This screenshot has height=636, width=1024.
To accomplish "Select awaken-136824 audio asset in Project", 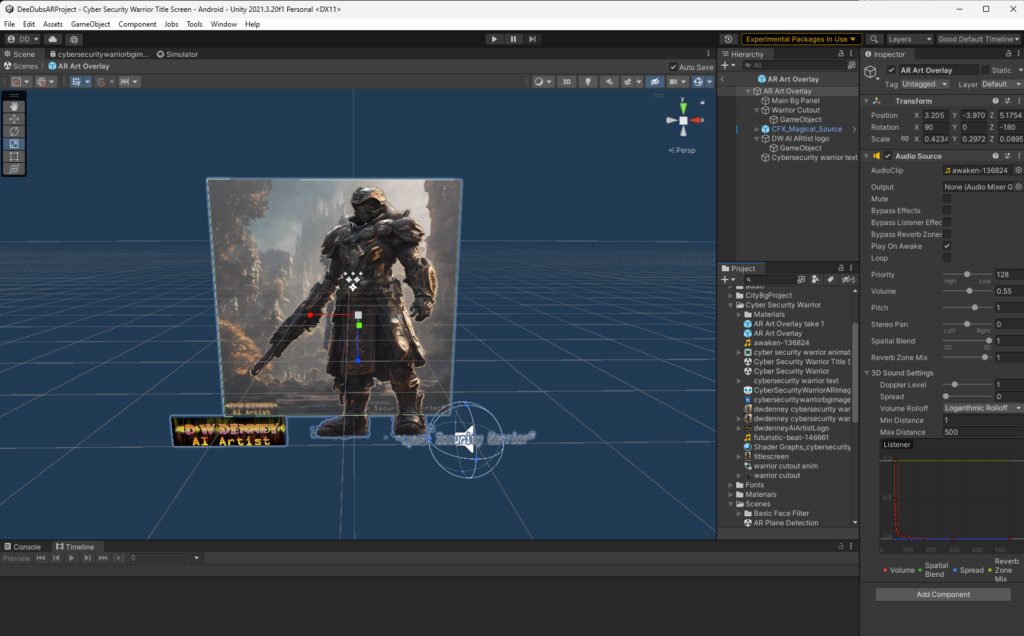I will click(x=781, y=343).
